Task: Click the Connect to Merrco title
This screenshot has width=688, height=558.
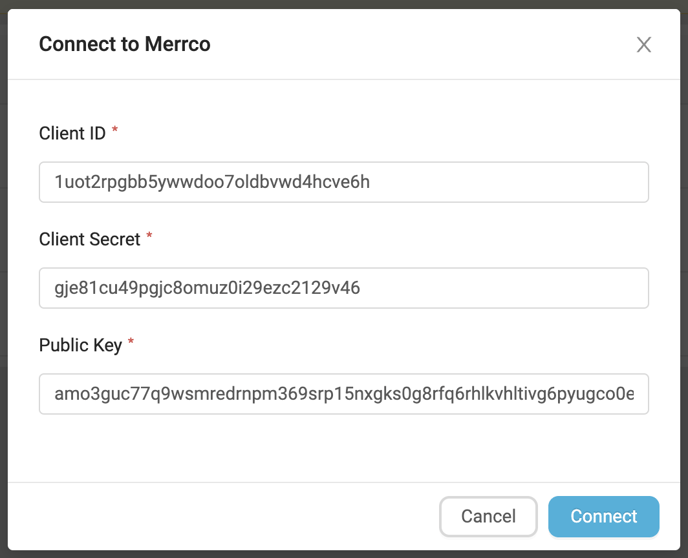Action: tap(124, 44)
